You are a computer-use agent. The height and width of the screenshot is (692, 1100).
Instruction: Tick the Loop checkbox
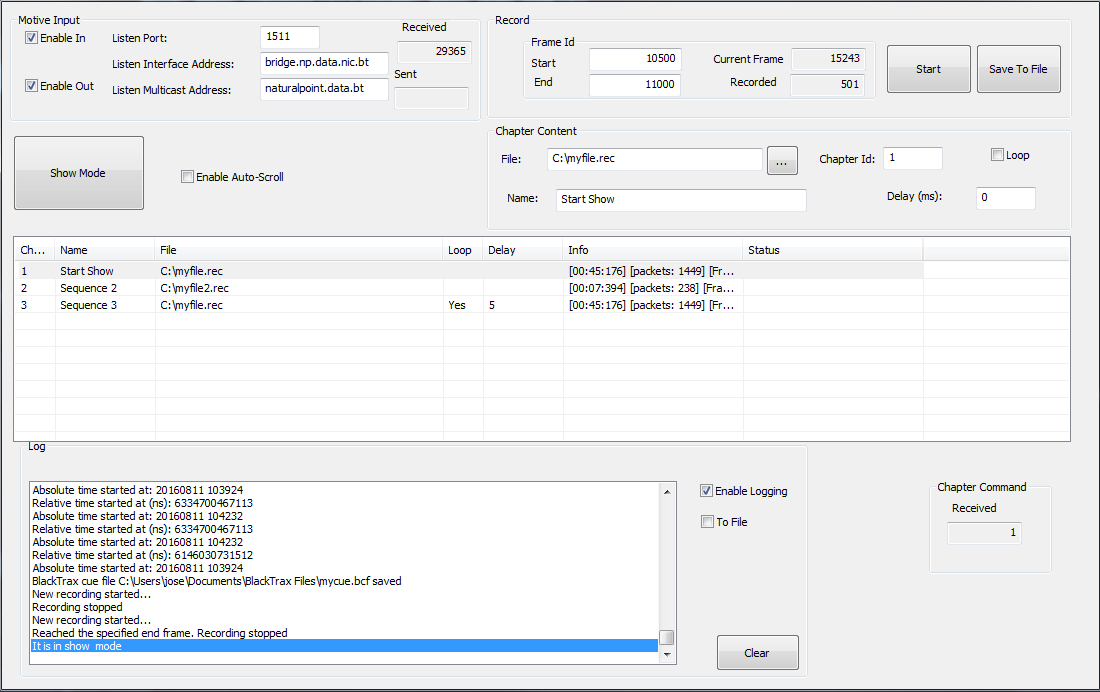[x=997, y=155]
